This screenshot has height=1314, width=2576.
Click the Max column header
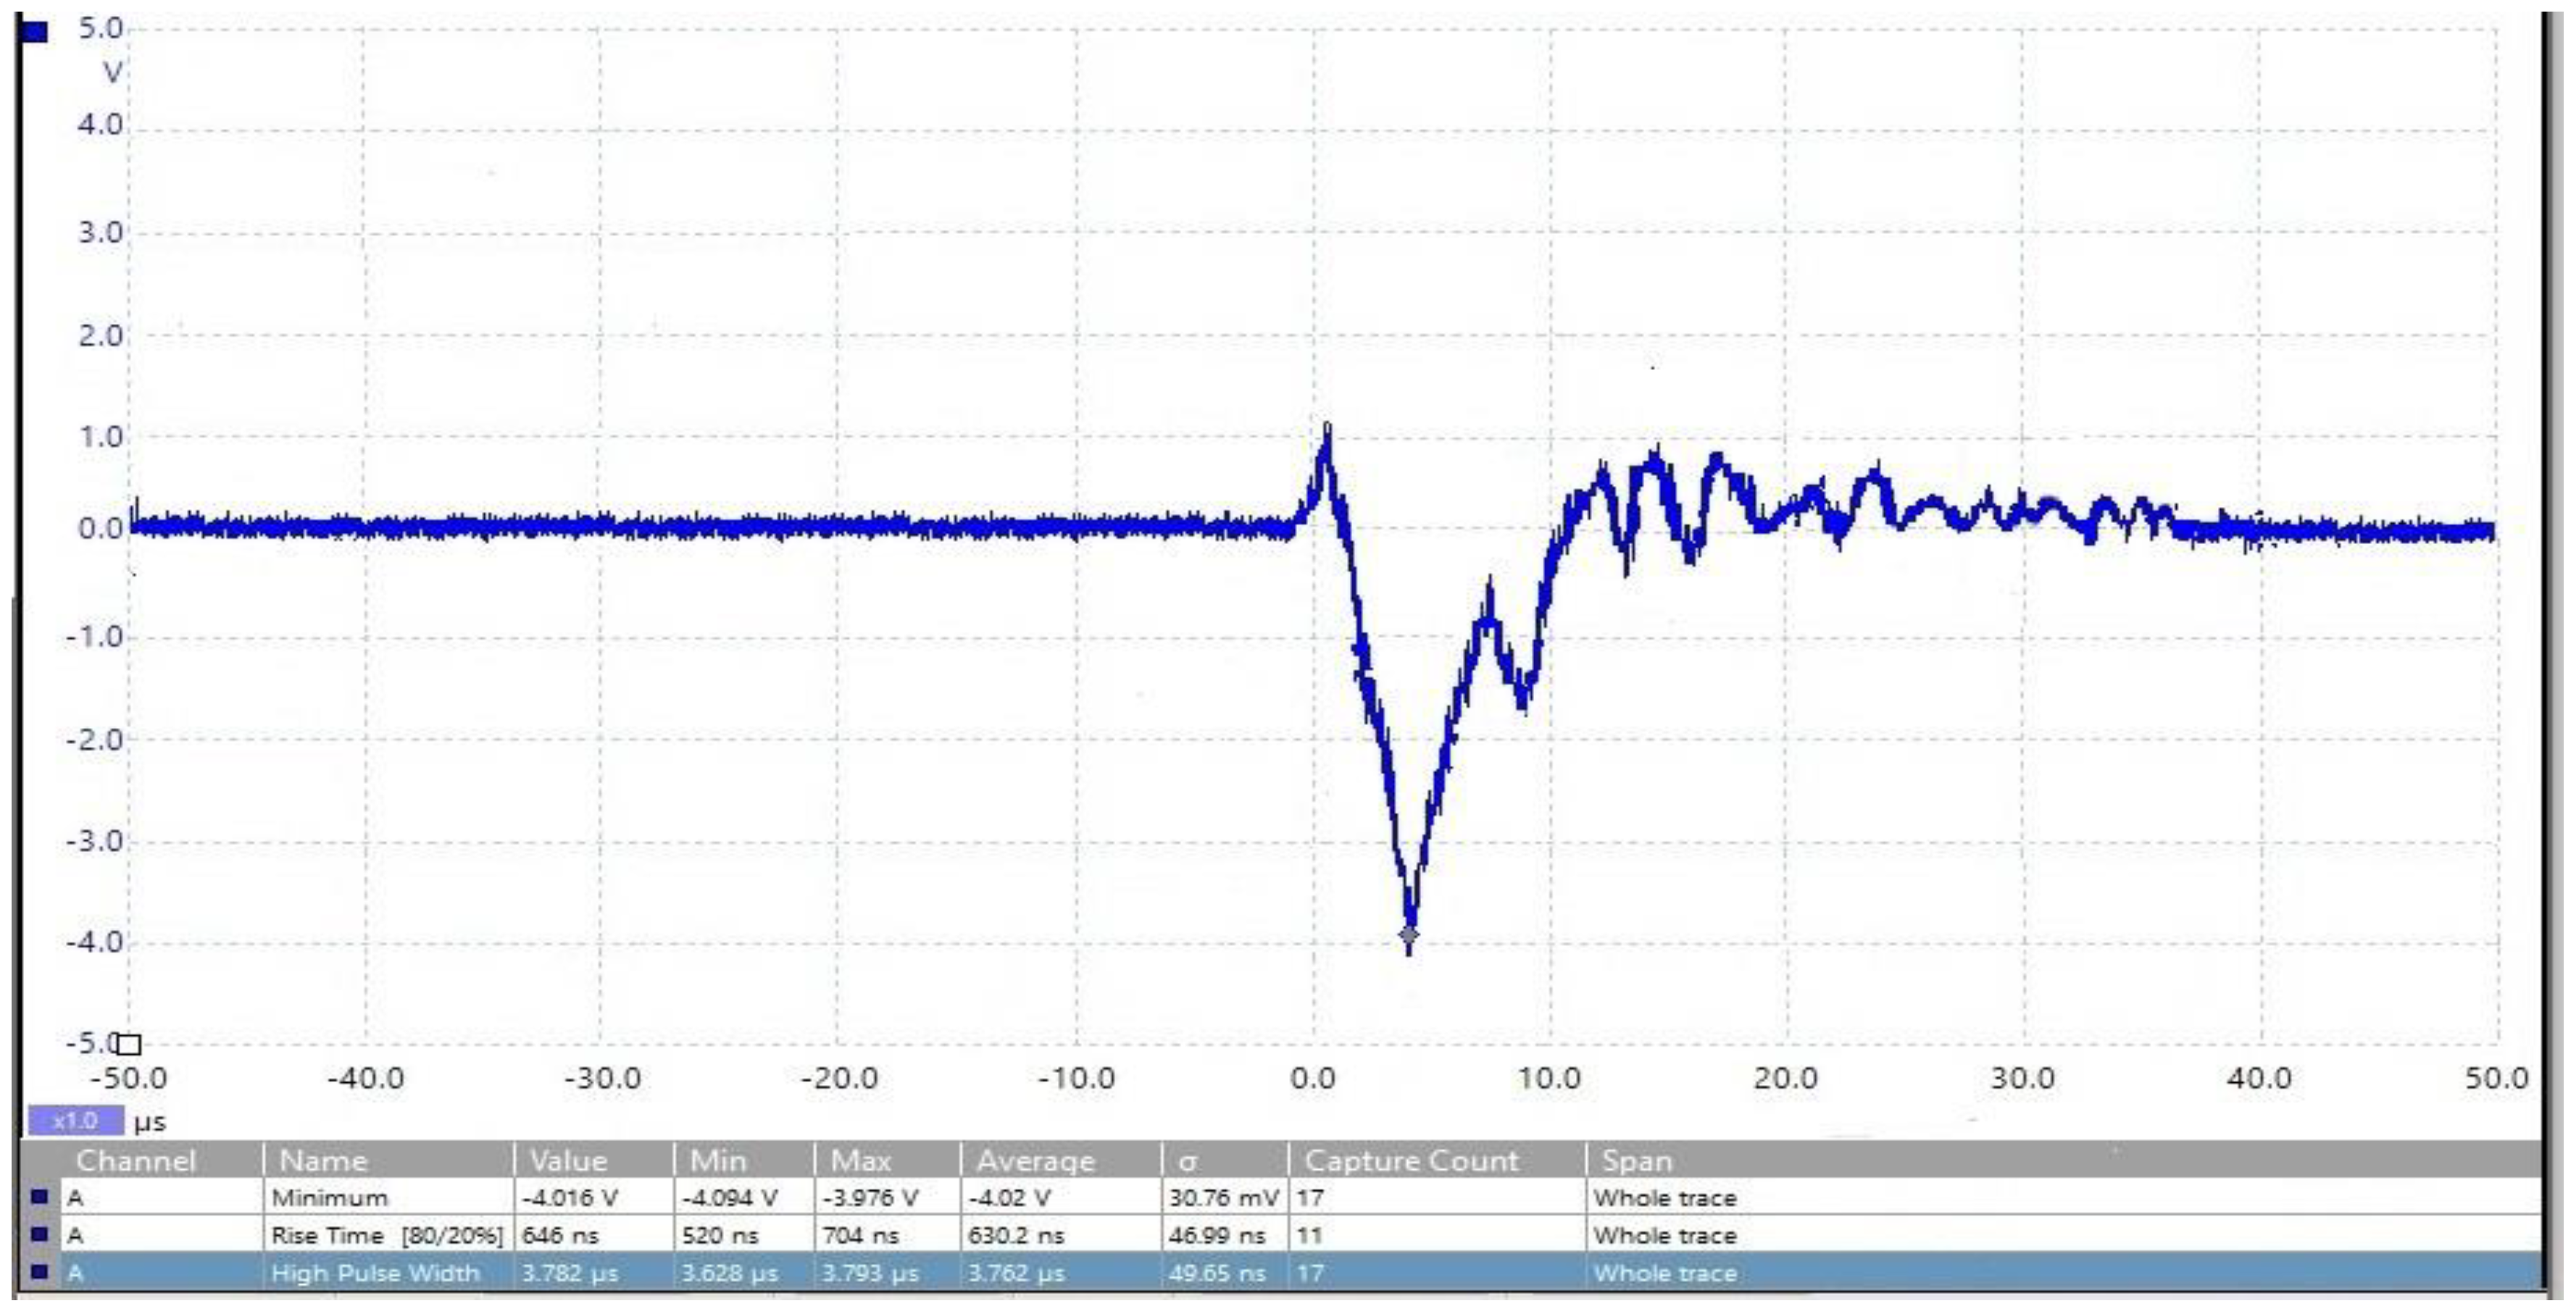[x=861, y=1161]
